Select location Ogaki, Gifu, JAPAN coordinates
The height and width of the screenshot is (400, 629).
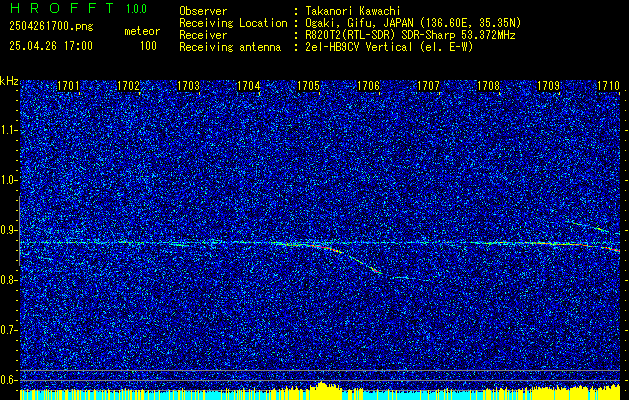coord(413,23)
